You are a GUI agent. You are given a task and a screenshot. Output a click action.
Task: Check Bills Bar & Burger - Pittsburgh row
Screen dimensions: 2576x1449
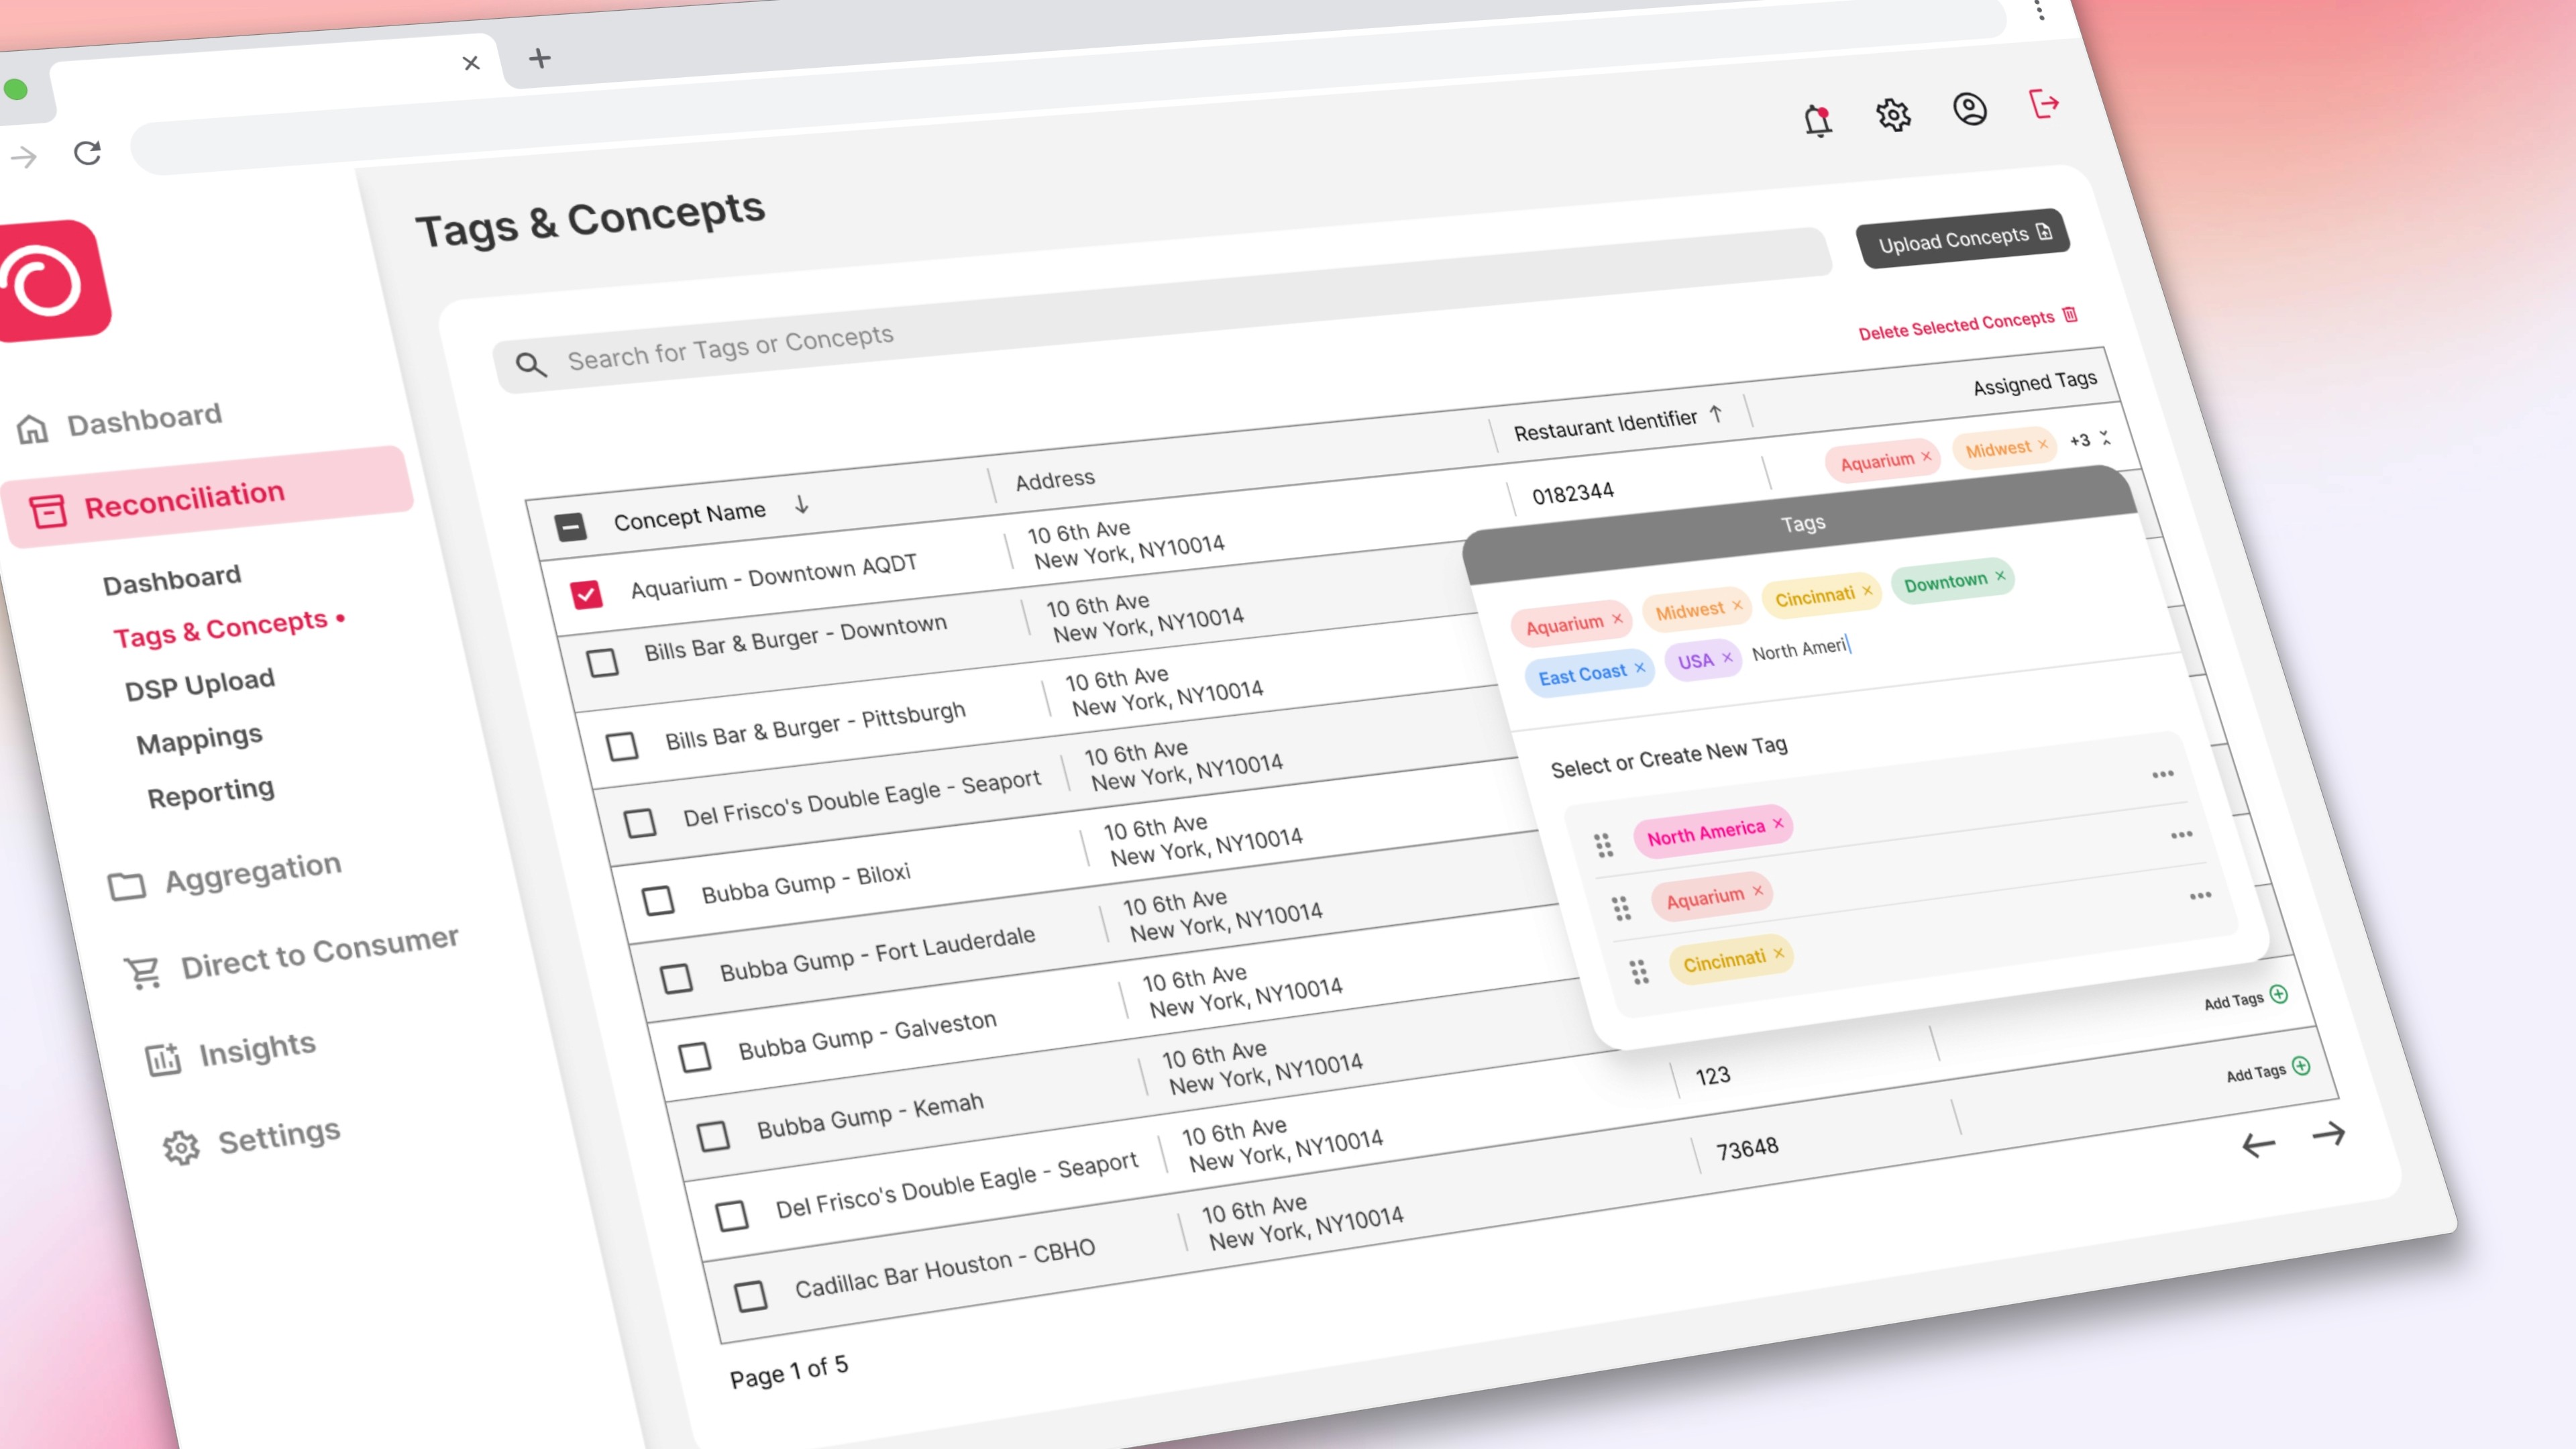click(622, 746)
